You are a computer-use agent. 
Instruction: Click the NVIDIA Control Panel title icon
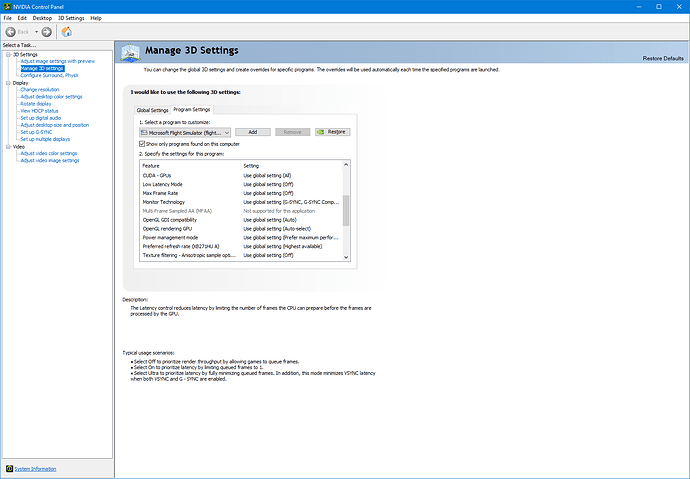(7, 7)
